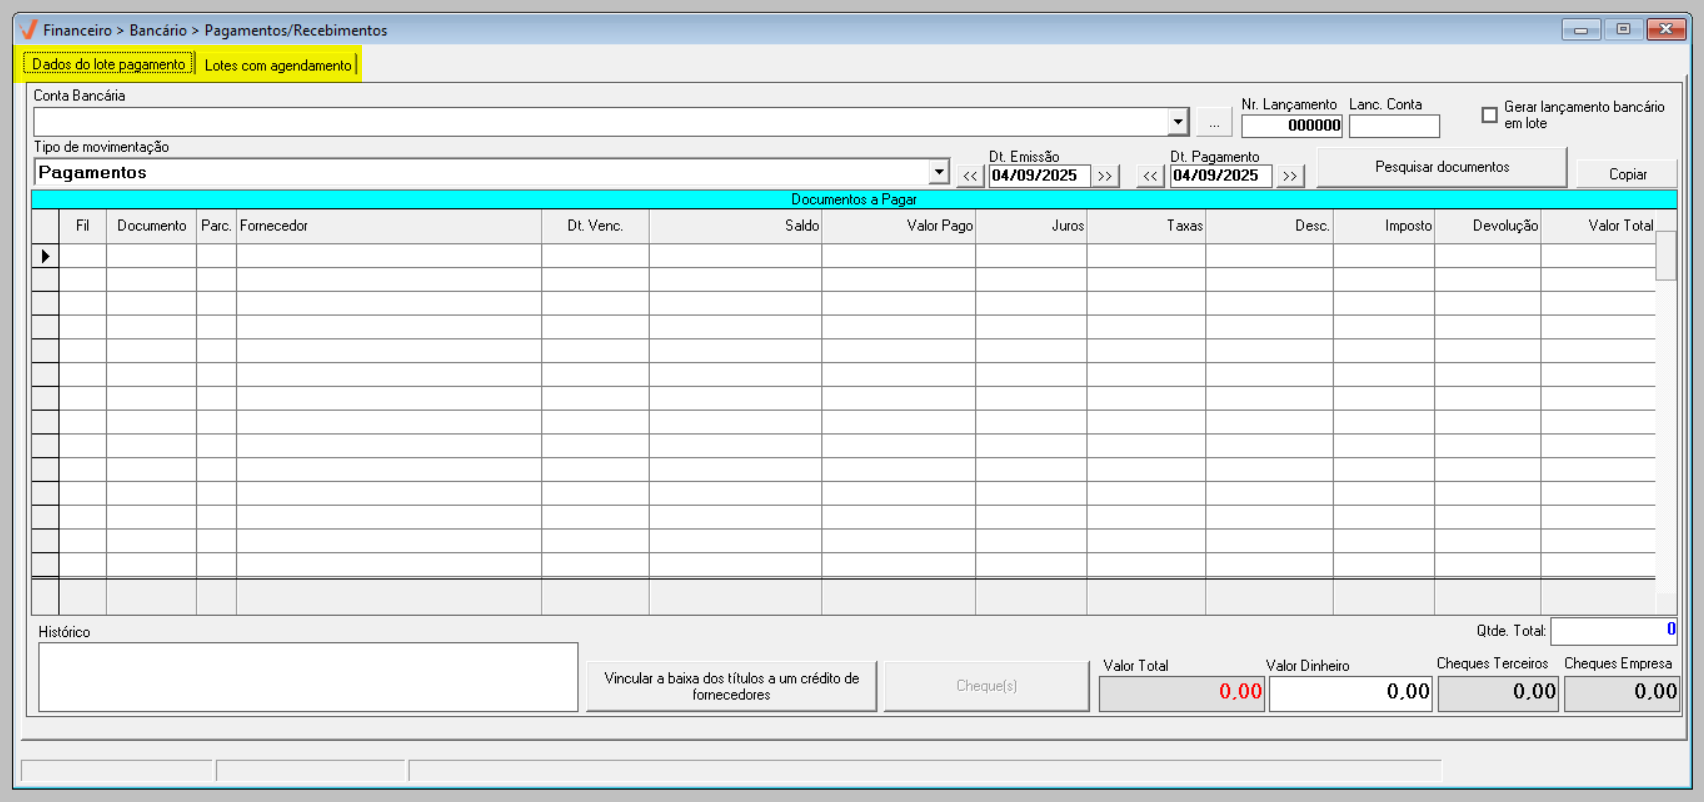Go to previous Dt. Emissão date
The width and height of the screenshot is (1704, 802).
[x=970, y=176]
